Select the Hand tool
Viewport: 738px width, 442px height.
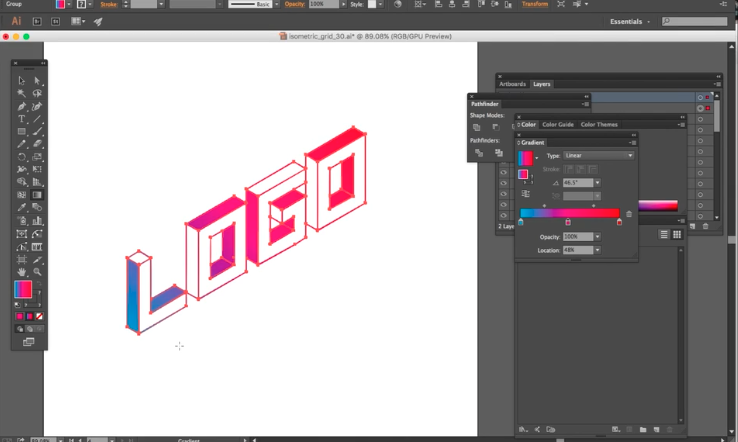pos(22,271)
